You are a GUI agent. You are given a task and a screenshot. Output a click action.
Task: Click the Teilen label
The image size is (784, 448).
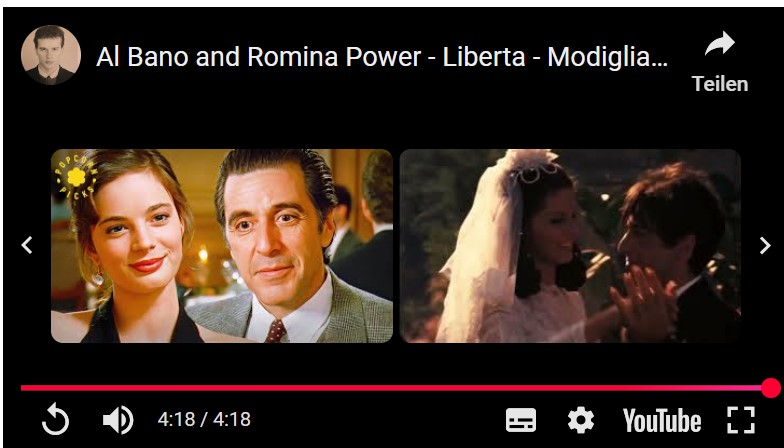pyautogui.click(x=720, y=84)
